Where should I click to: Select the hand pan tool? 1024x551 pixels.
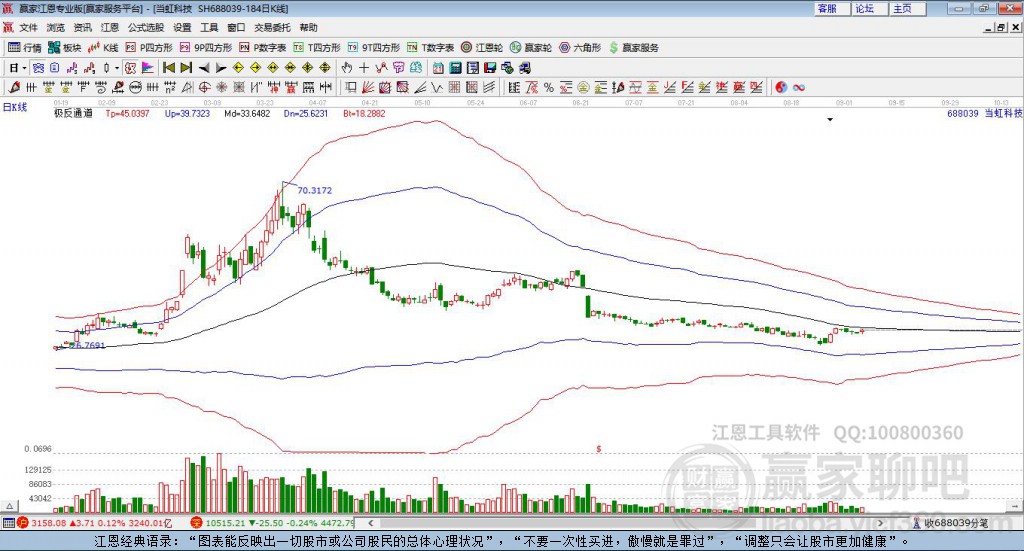347,68
